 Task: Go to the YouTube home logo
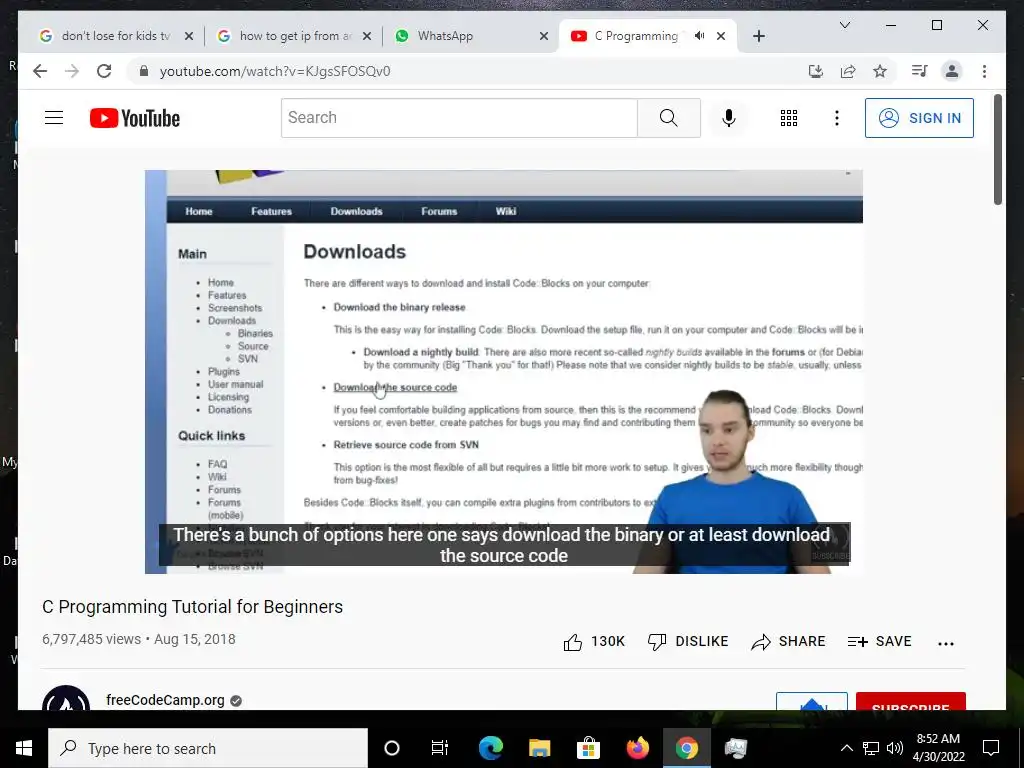tap(135, 118)
